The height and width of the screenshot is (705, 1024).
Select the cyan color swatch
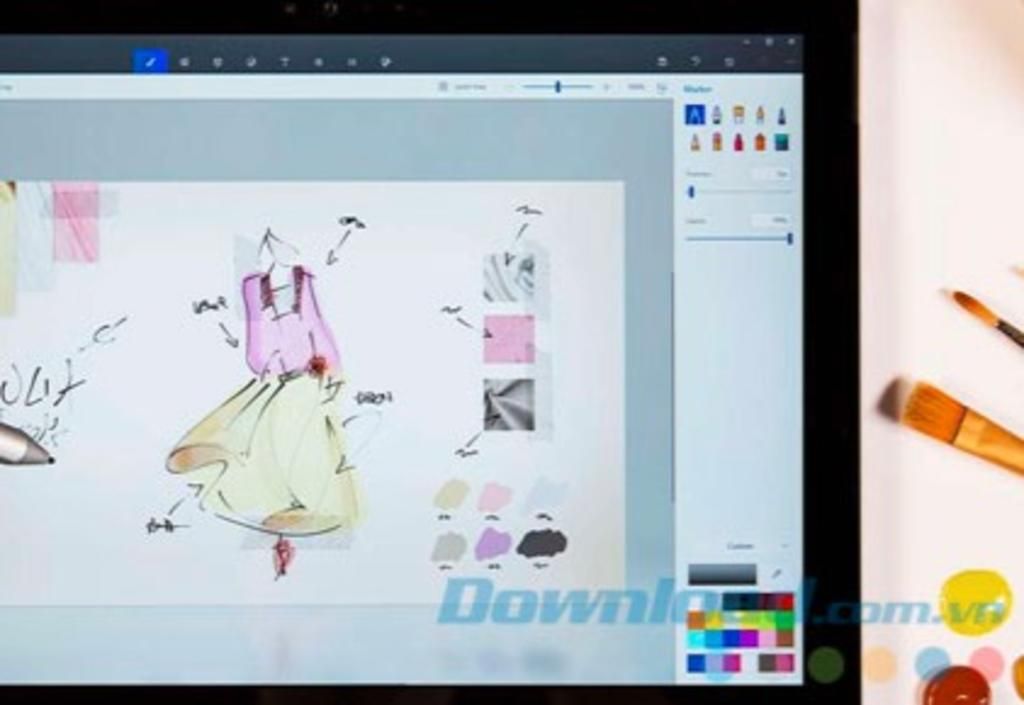(x=696, y=638)
